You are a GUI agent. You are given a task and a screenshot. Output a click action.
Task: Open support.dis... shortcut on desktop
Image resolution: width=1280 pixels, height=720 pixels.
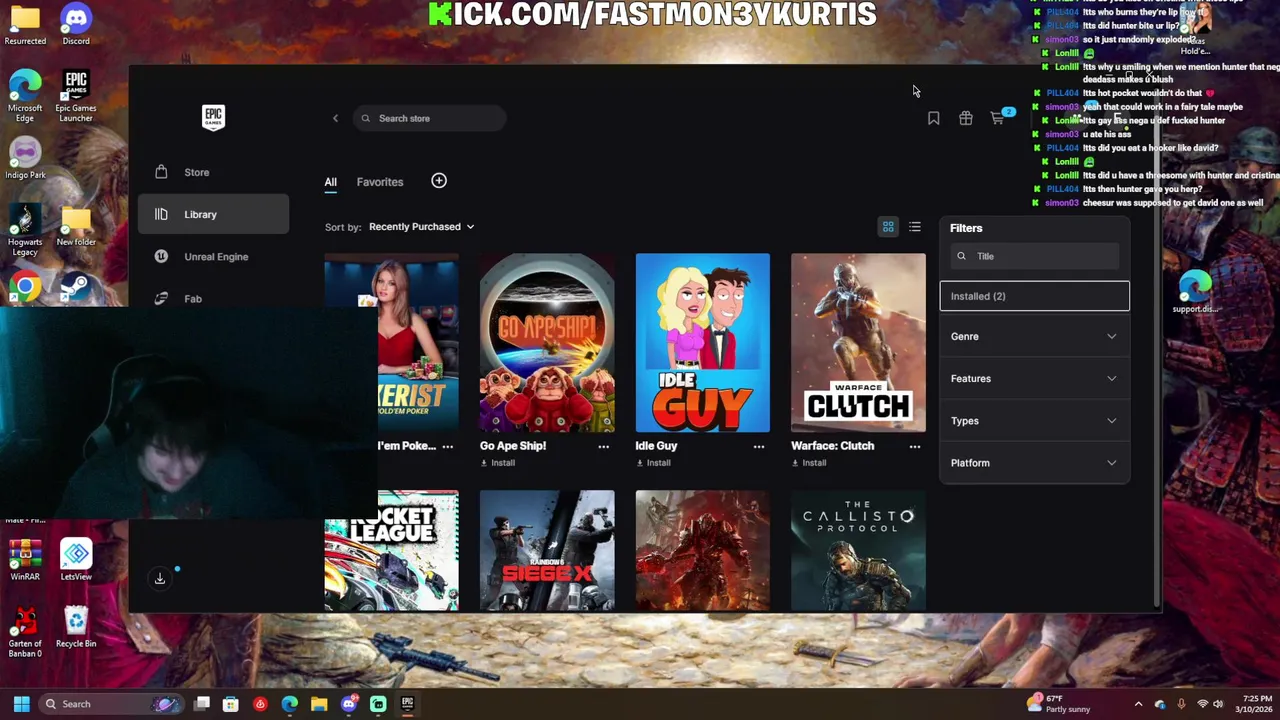click(1195, 292)
